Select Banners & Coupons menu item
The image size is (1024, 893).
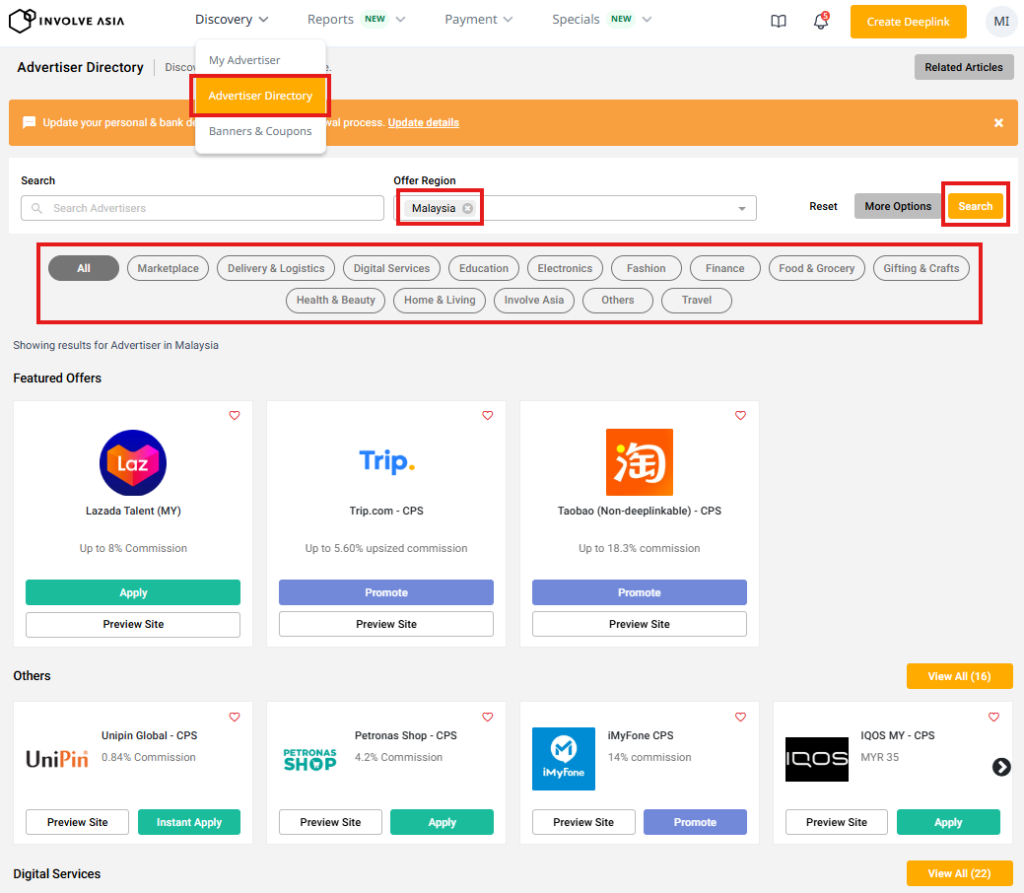[260, 131]
